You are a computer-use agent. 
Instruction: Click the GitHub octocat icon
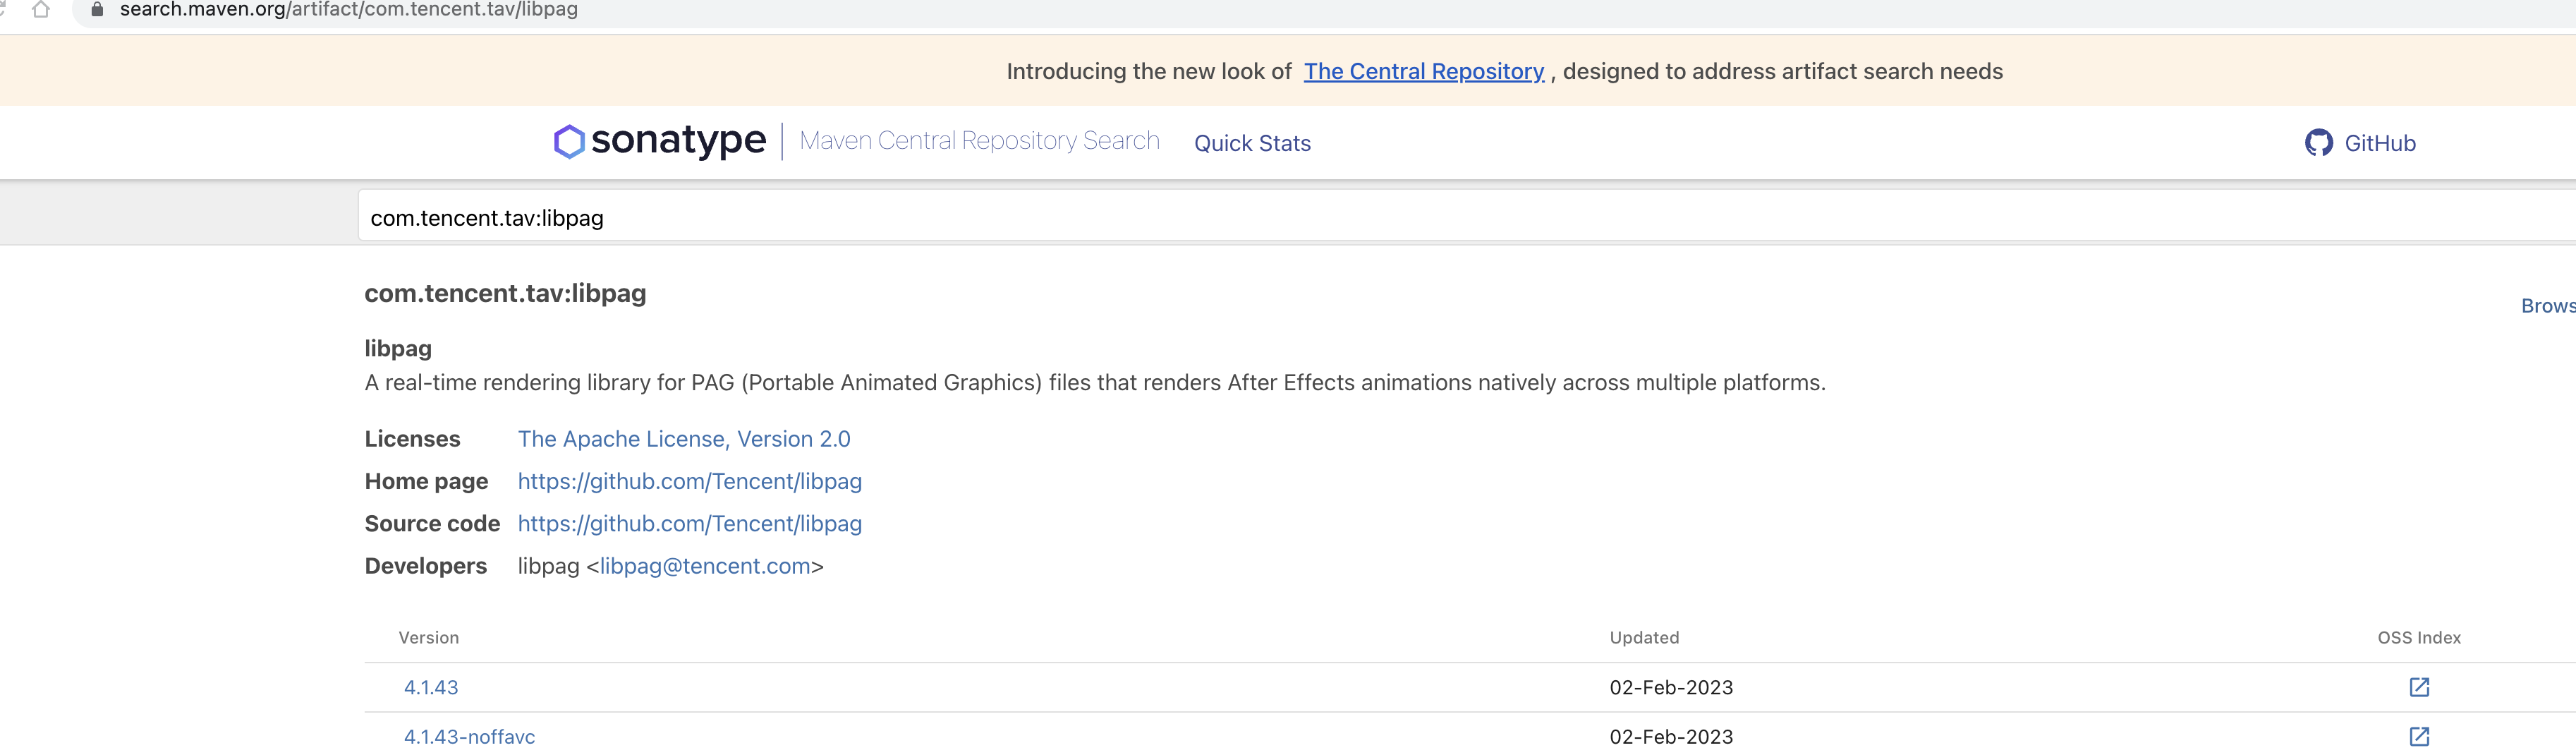(2318, 143)
